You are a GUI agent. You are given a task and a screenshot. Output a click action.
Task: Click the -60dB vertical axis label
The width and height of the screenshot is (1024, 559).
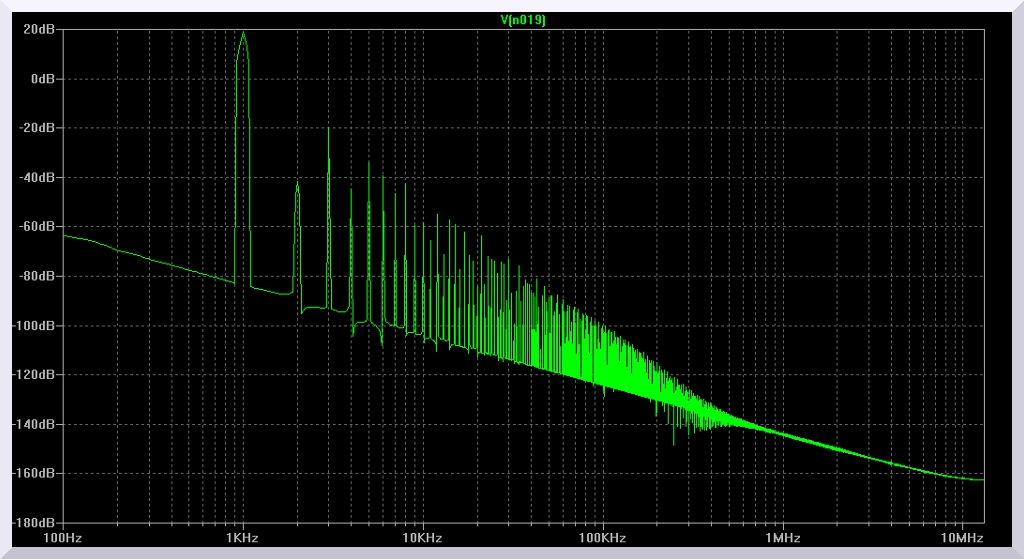coord(36,226)
